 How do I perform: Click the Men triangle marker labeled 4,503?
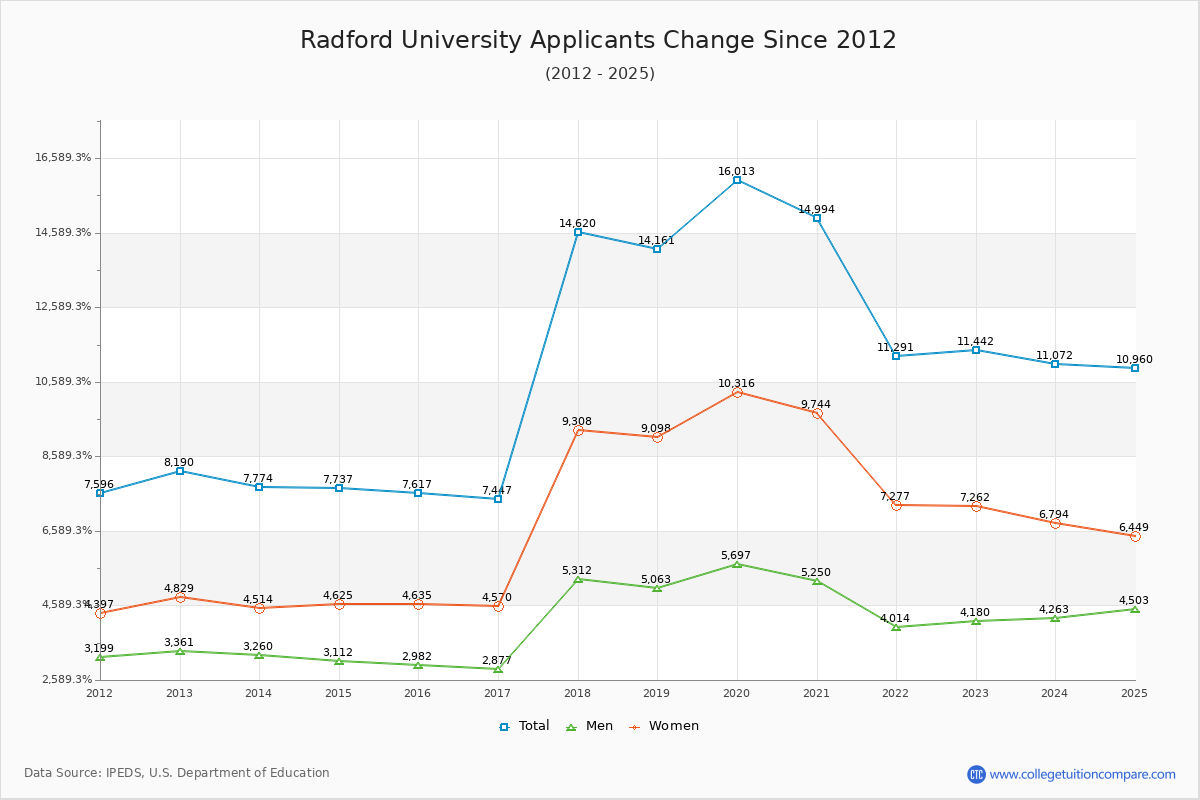pyautogui.click(x=1135, y=609)
